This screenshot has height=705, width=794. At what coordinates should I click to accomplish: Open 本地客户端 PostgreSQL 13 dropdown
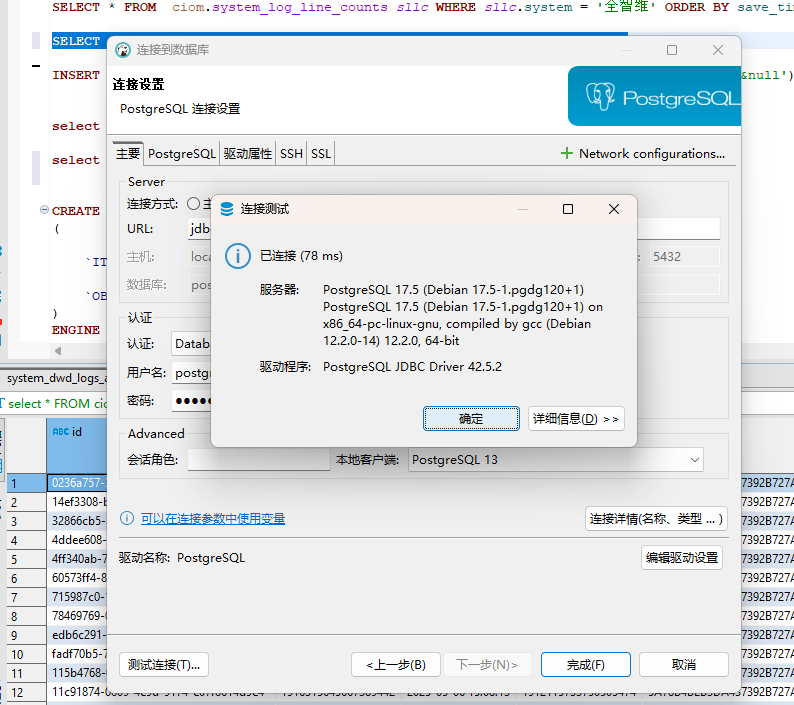point(555,459)
